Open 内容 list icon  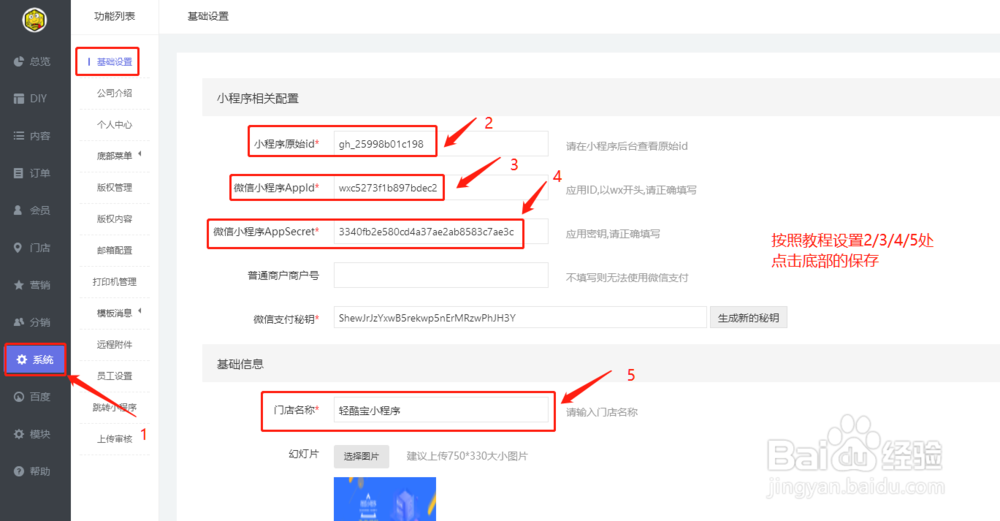[x=18, y=136]
